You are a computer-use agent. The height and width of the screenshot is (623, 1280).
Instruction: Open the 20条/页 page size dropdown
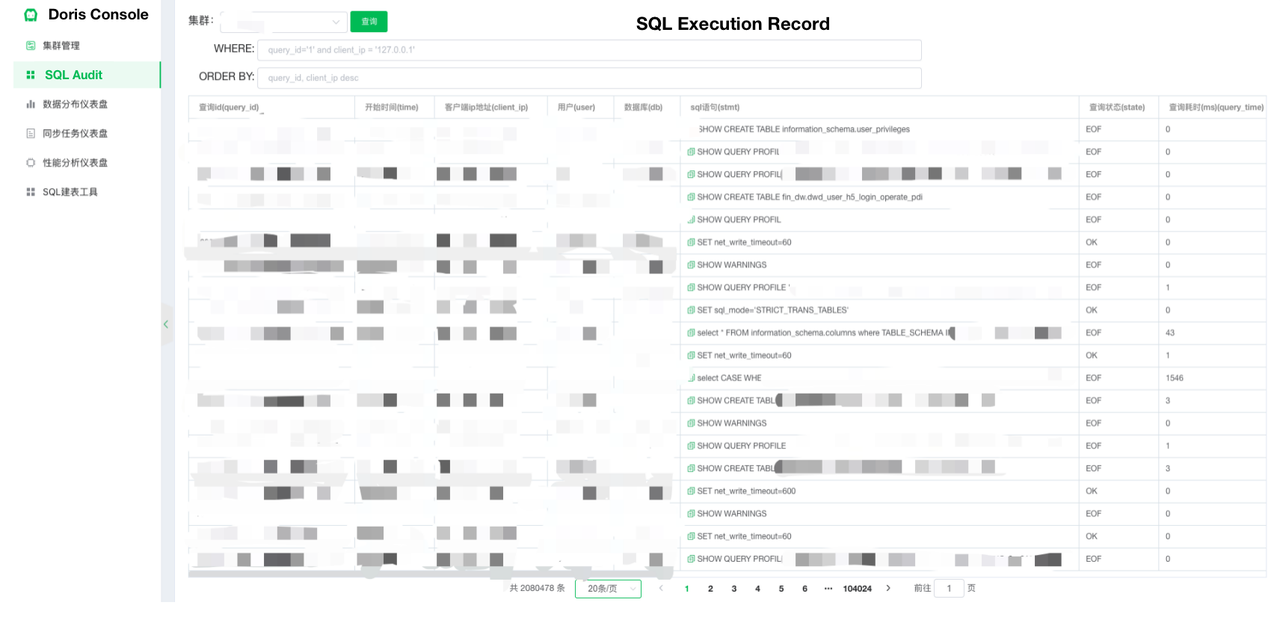(x=608, y=589)
